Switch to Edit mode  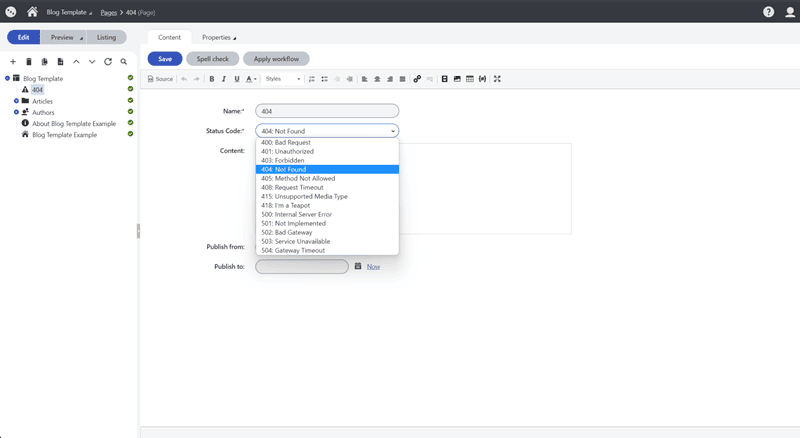point(23,37)
